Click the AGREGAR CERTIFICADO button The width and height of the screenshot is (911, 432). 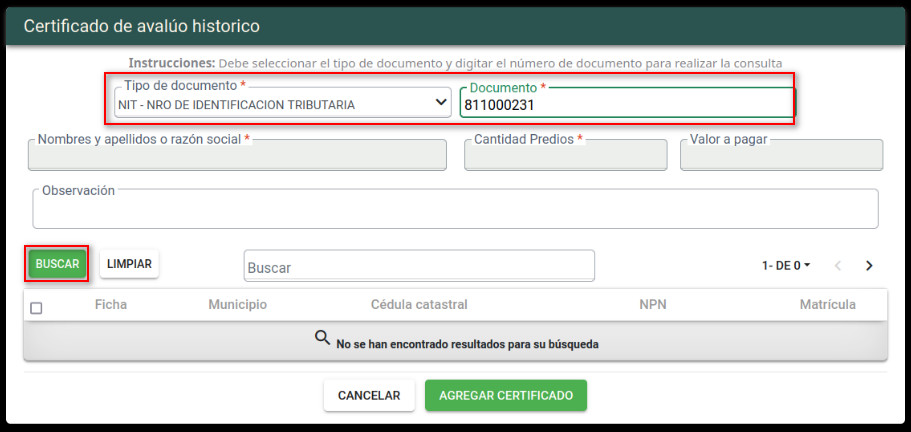[506, 395]
